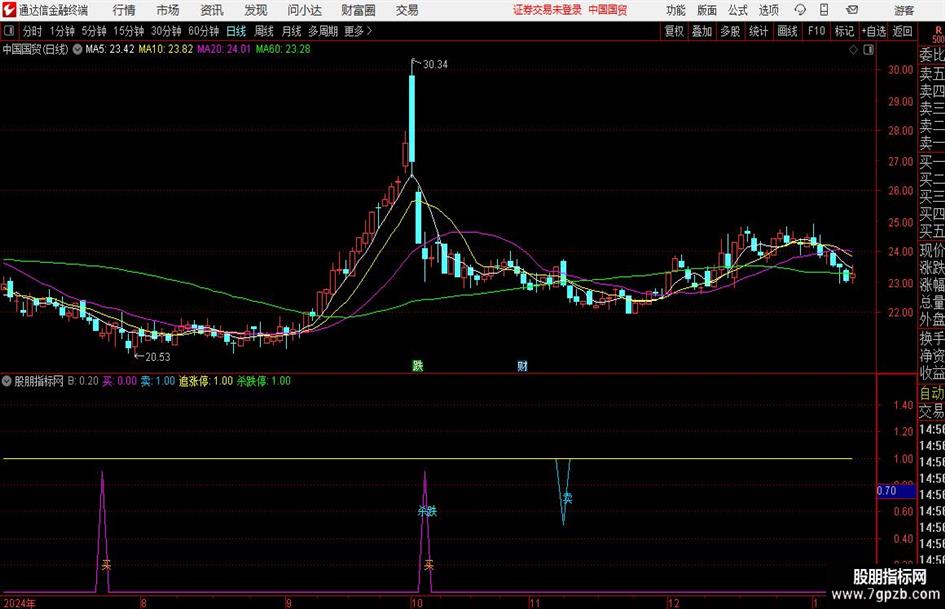Switch to 5分钟 period
945x609 pixels.
93,31
